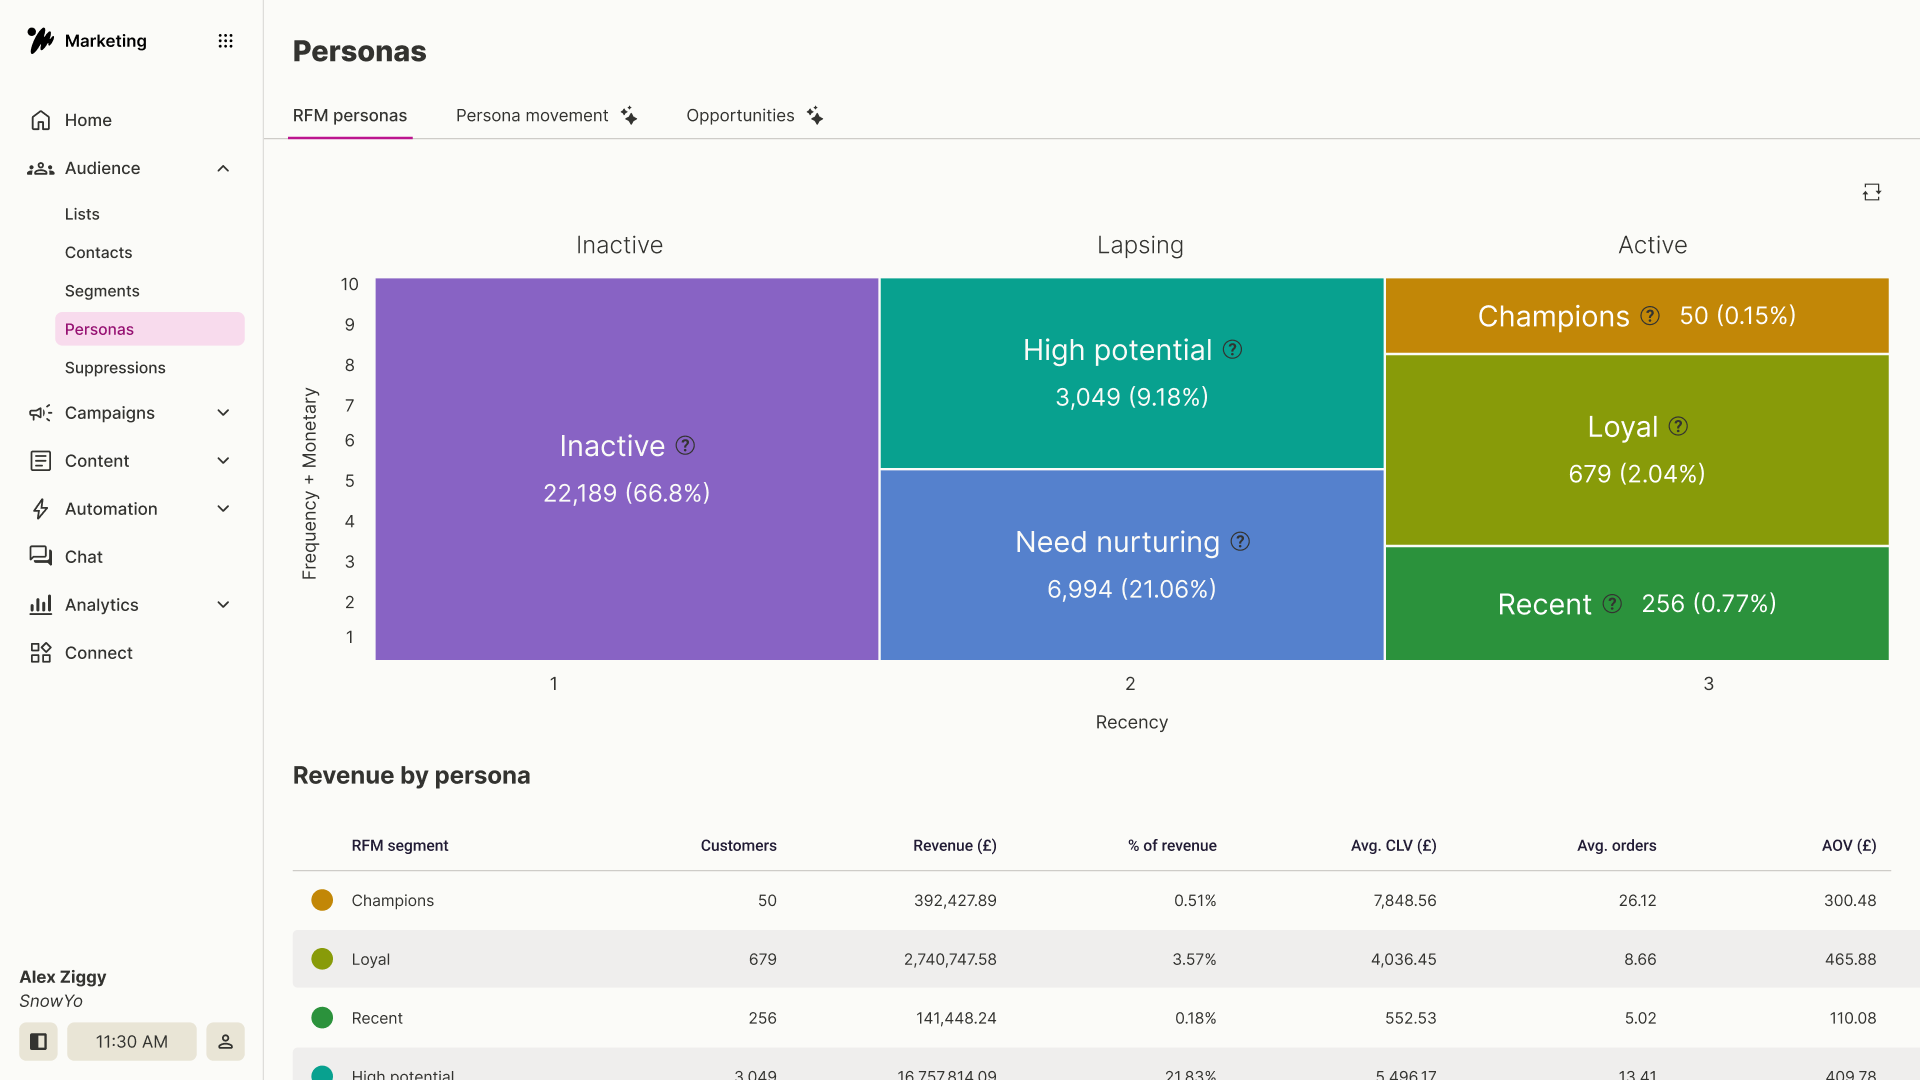This screenshot has width=1920, height=1080.
Task: Switch to the Opportunities tab
Action: [755, 116]
